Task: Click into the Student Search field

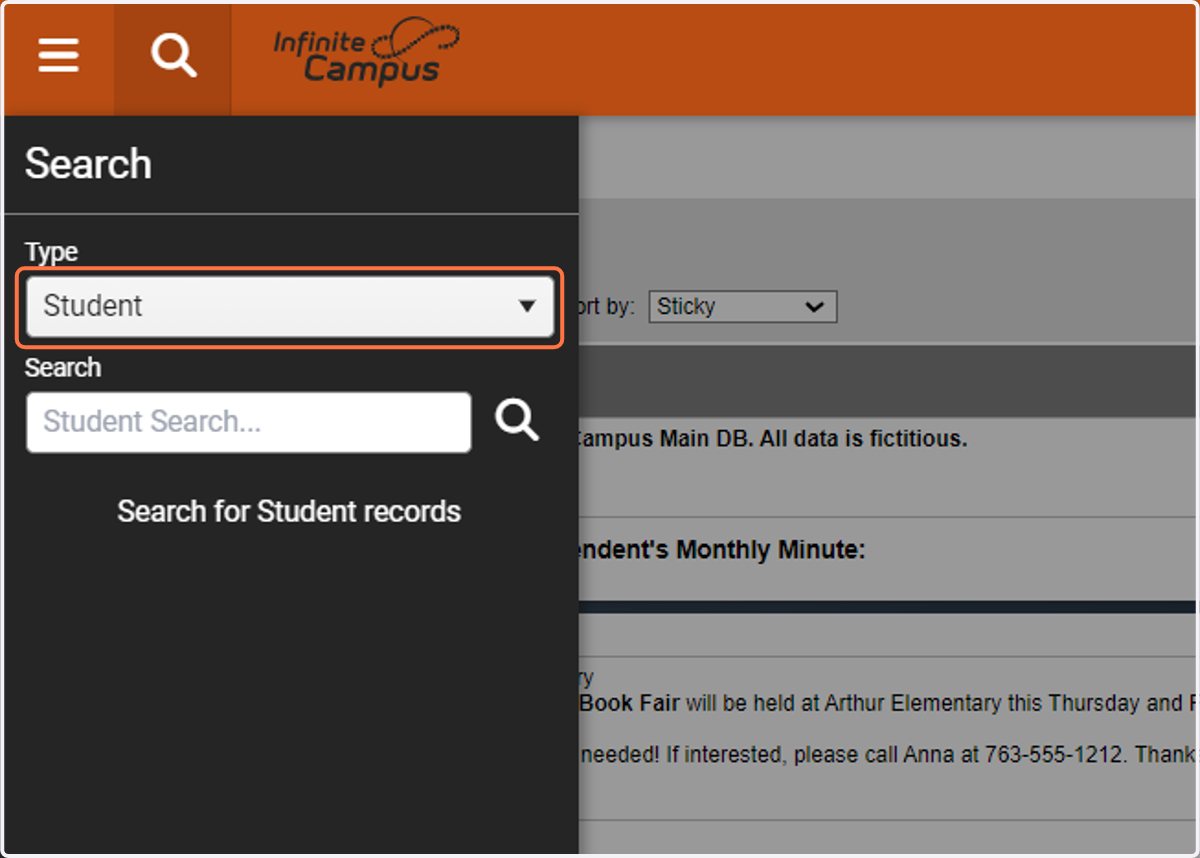Action: [249, 422]
